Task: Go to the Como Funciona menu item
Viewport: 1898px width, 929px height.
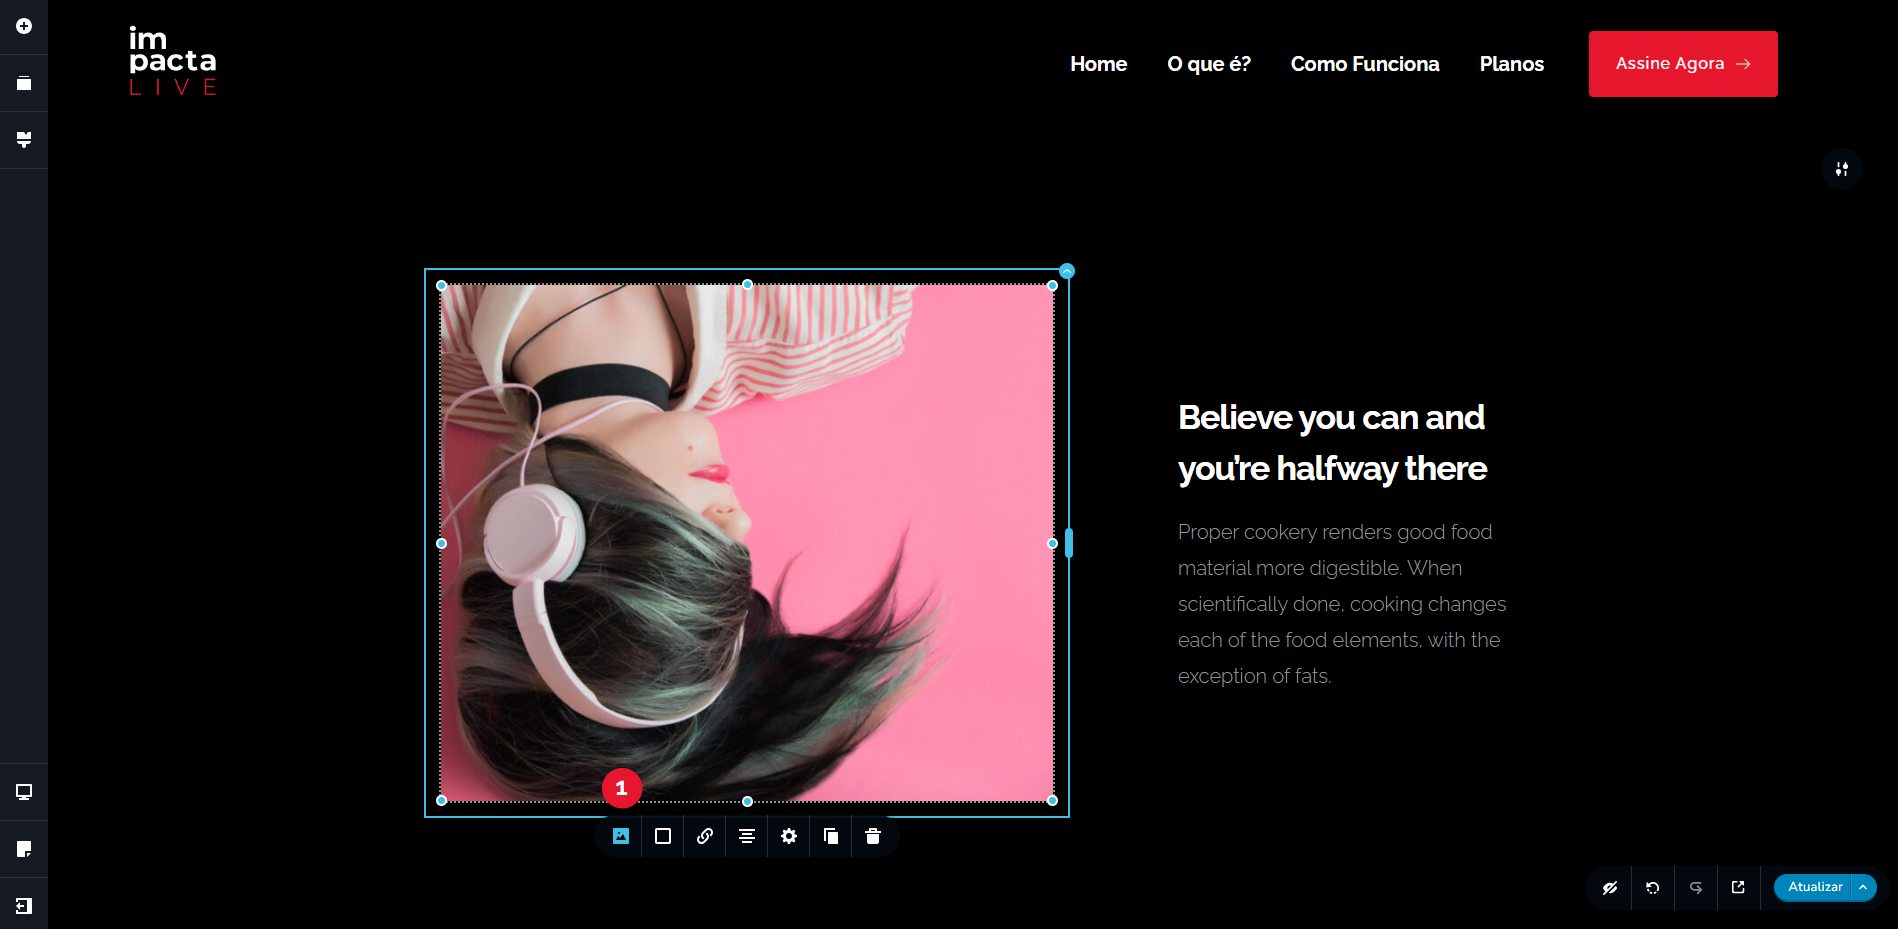Action: click(1364, 64)
